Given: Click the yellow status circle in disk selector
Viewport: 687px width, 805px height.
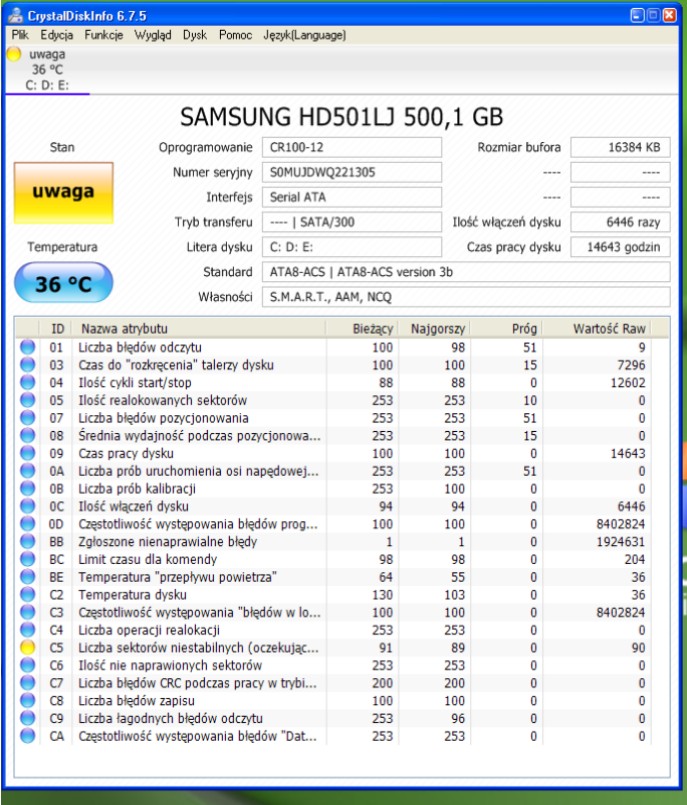Looking at the screenshot, I should 14,54.
